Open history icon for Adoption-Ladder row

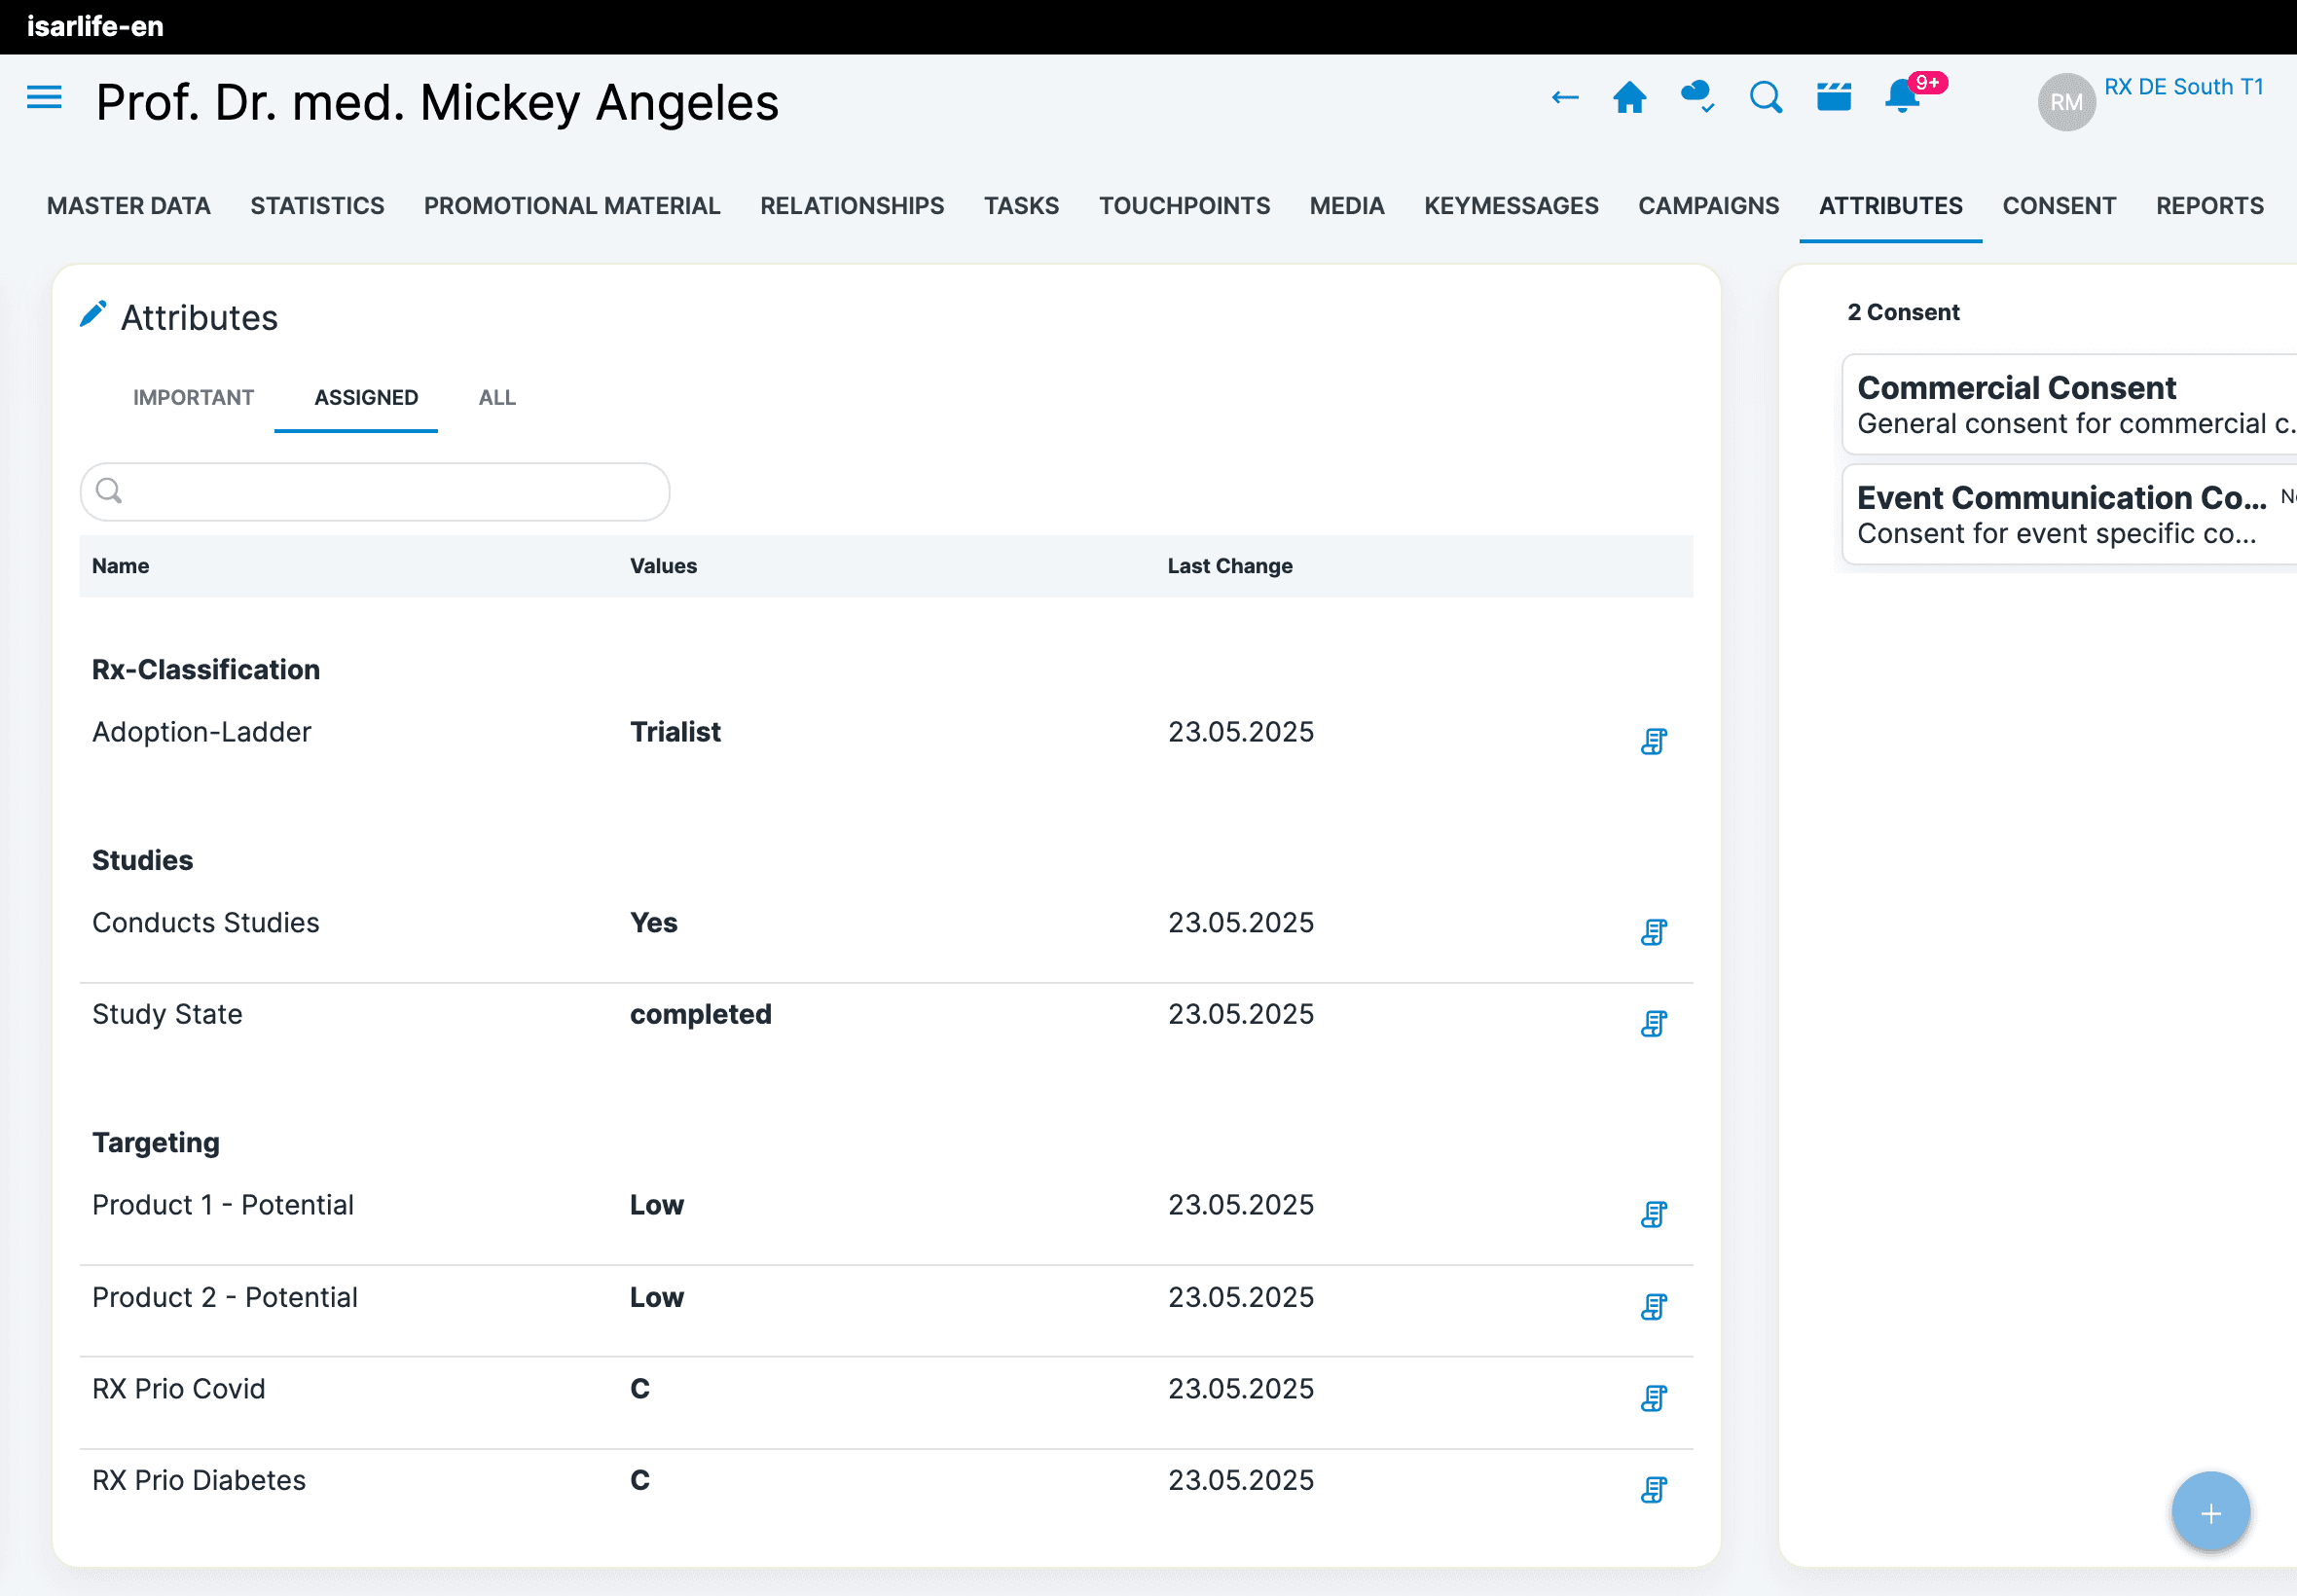click(x=1653, y=741)
